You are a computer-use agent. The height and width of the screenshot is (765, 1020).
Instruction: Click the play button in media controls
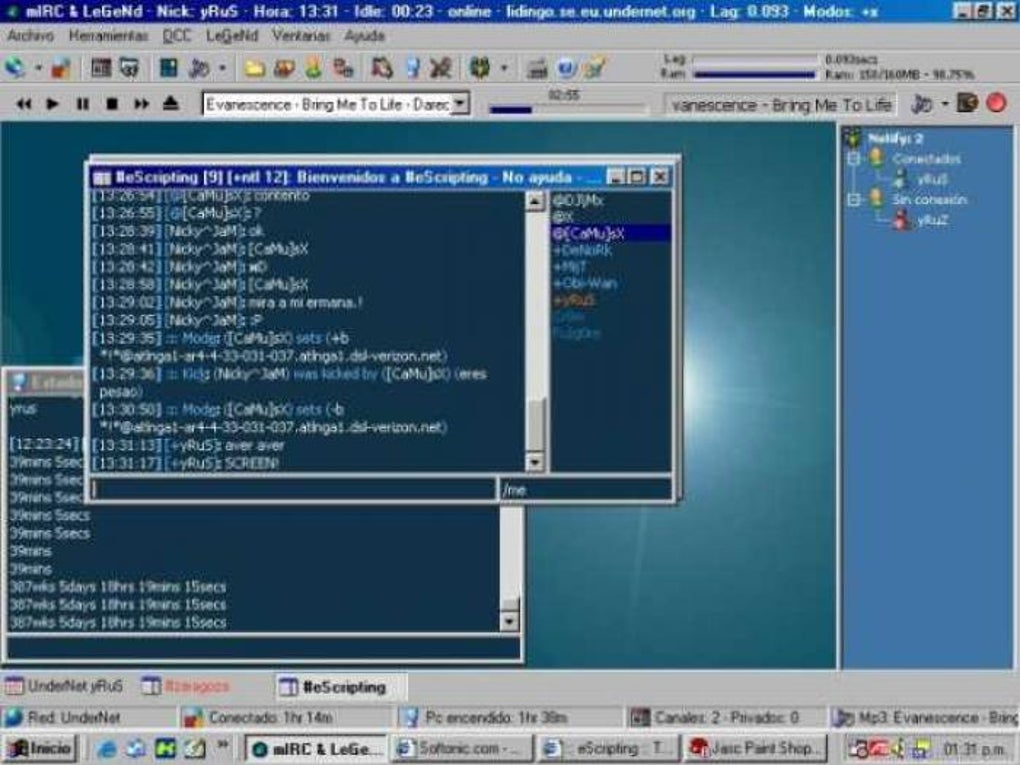tap(53, 103)
